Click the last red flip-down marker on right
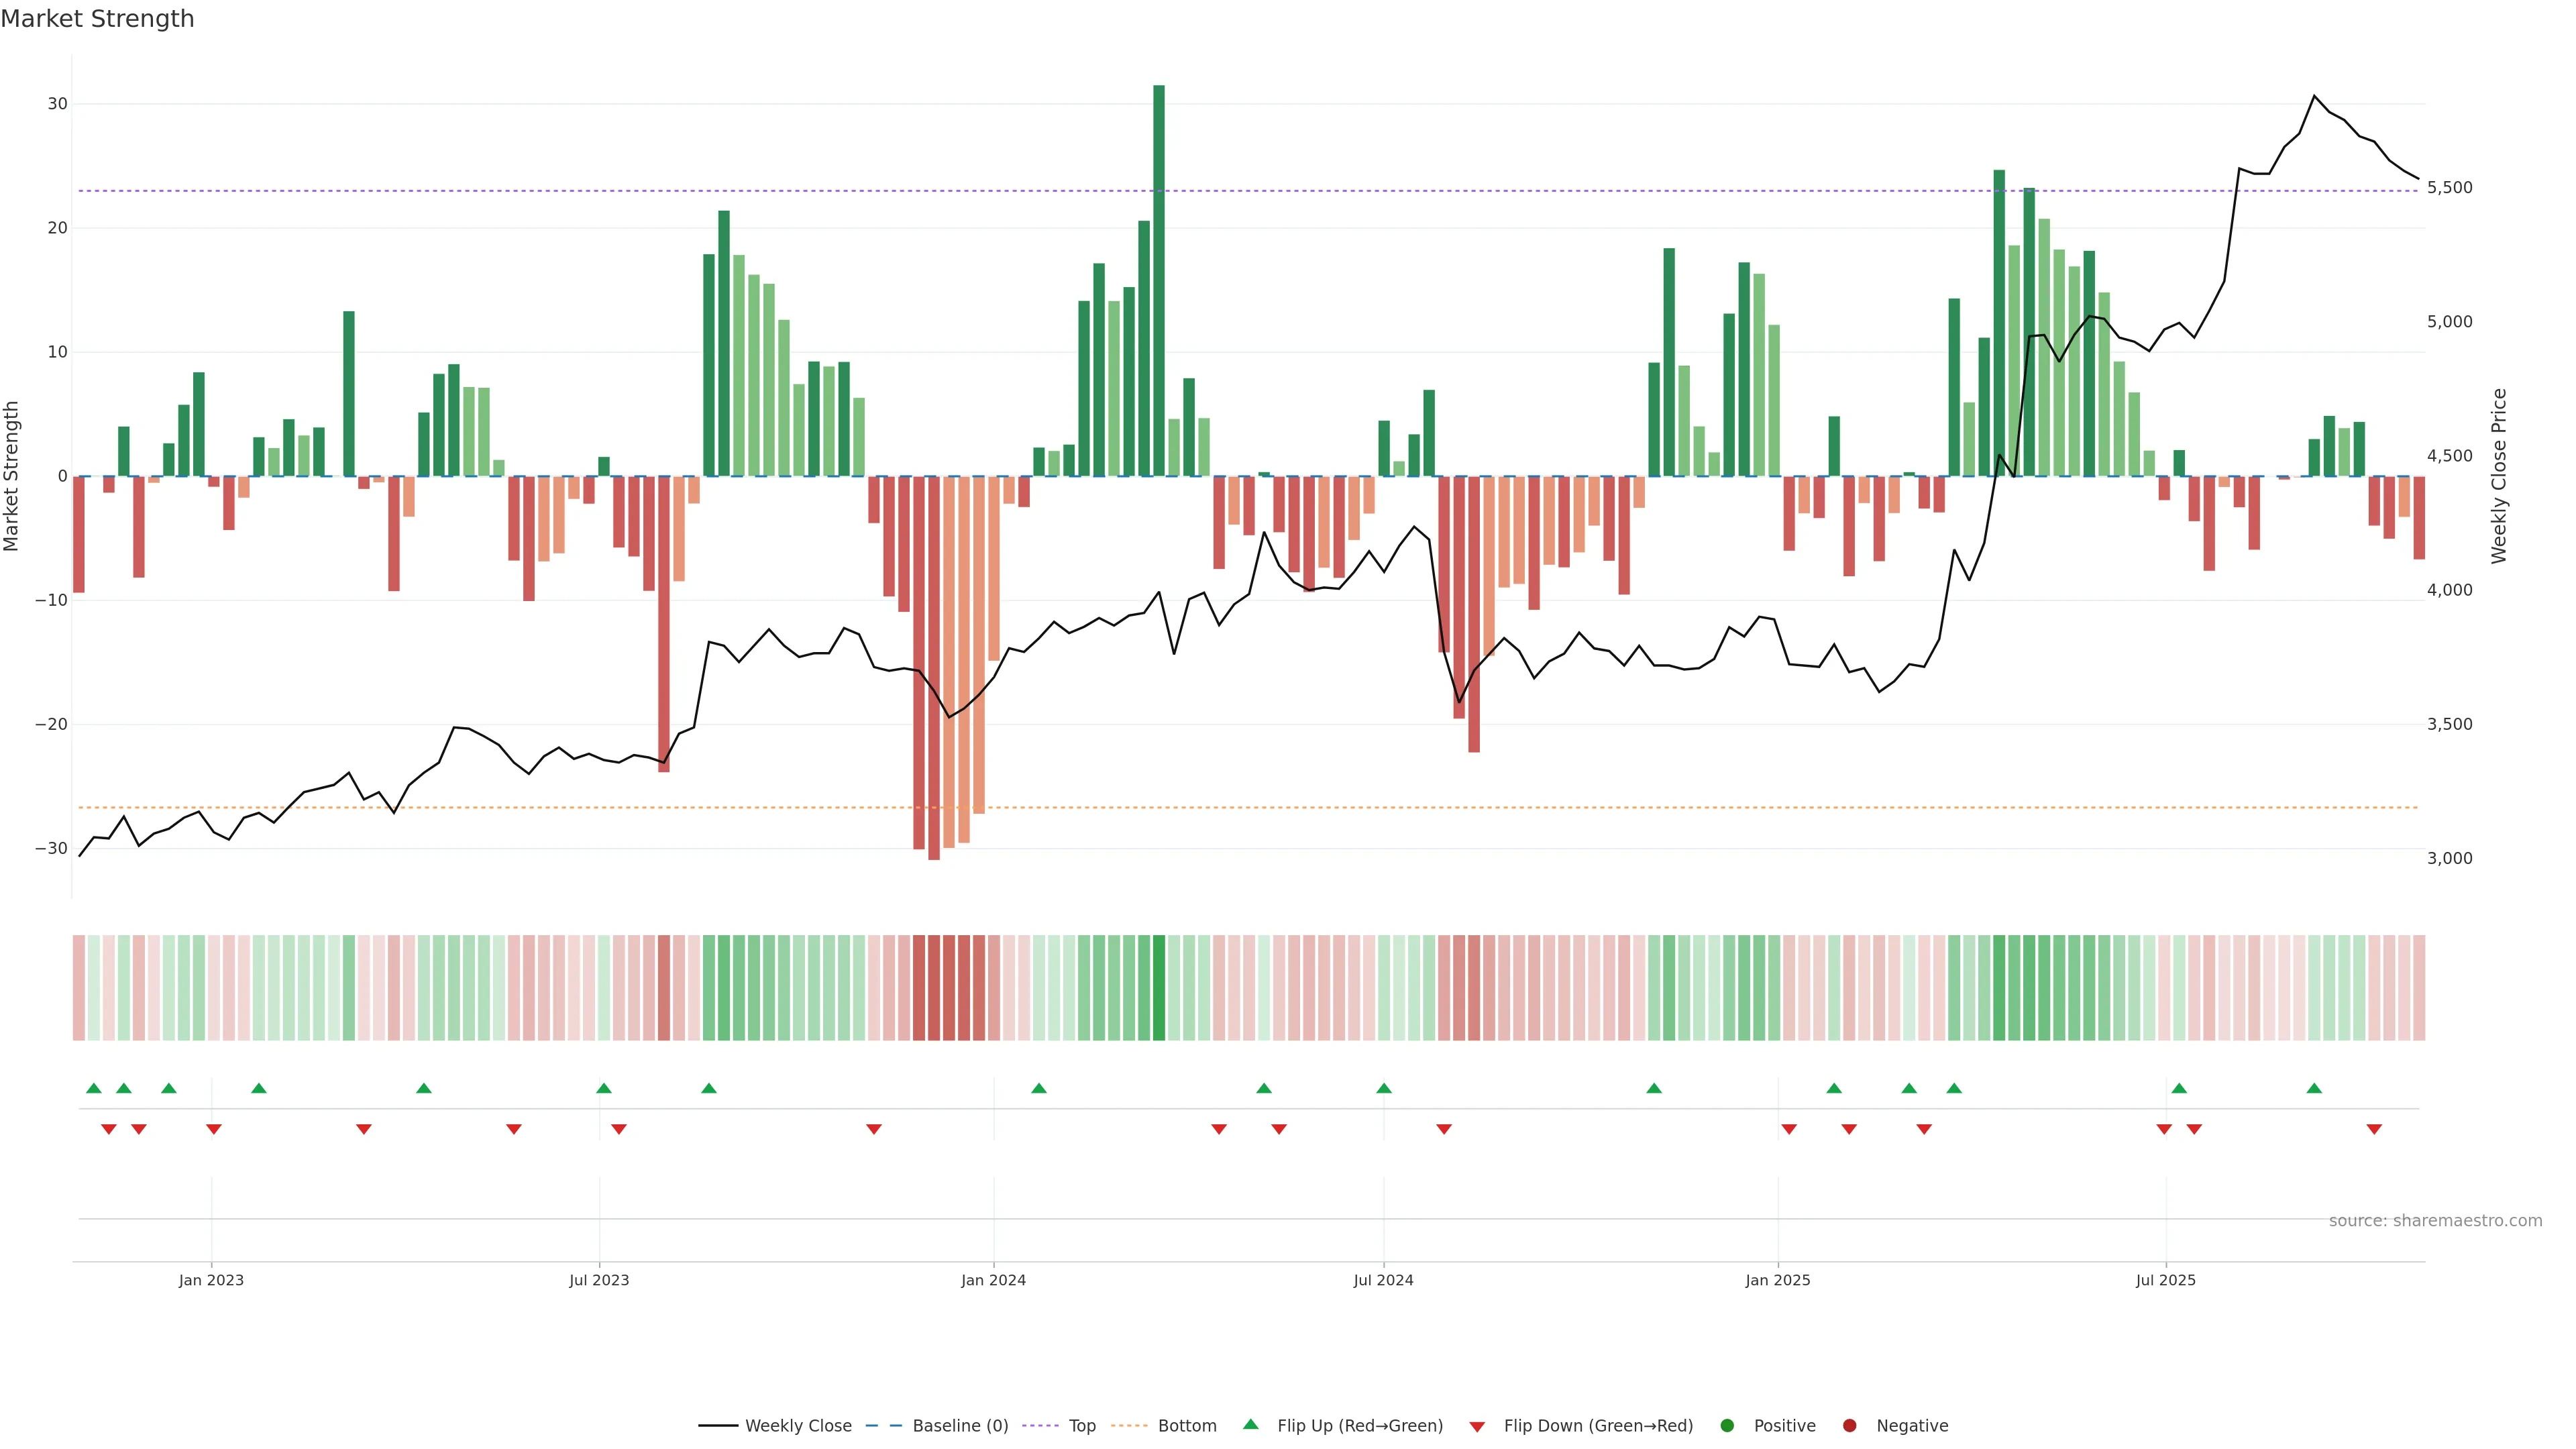 coord(2374,1129)
